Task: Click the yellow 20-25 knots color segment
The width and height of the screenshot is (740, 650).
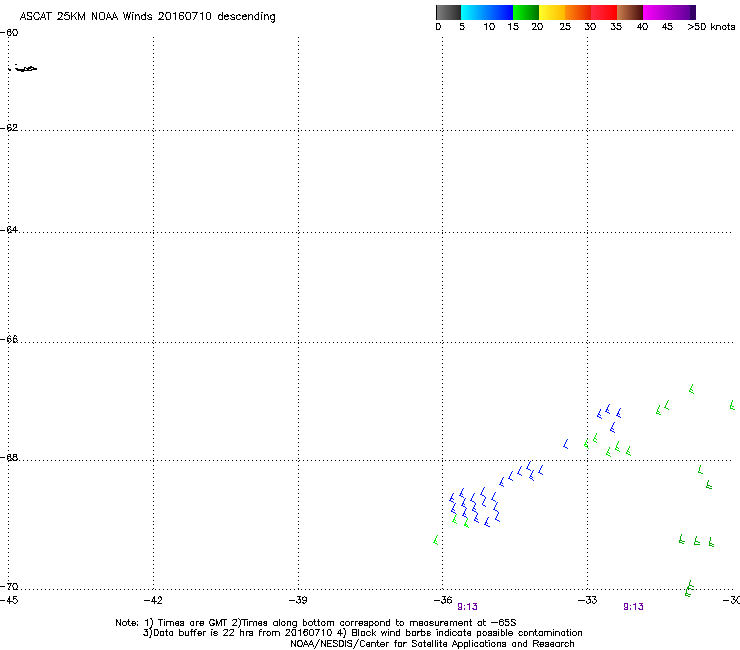Action: coord(552,12)
